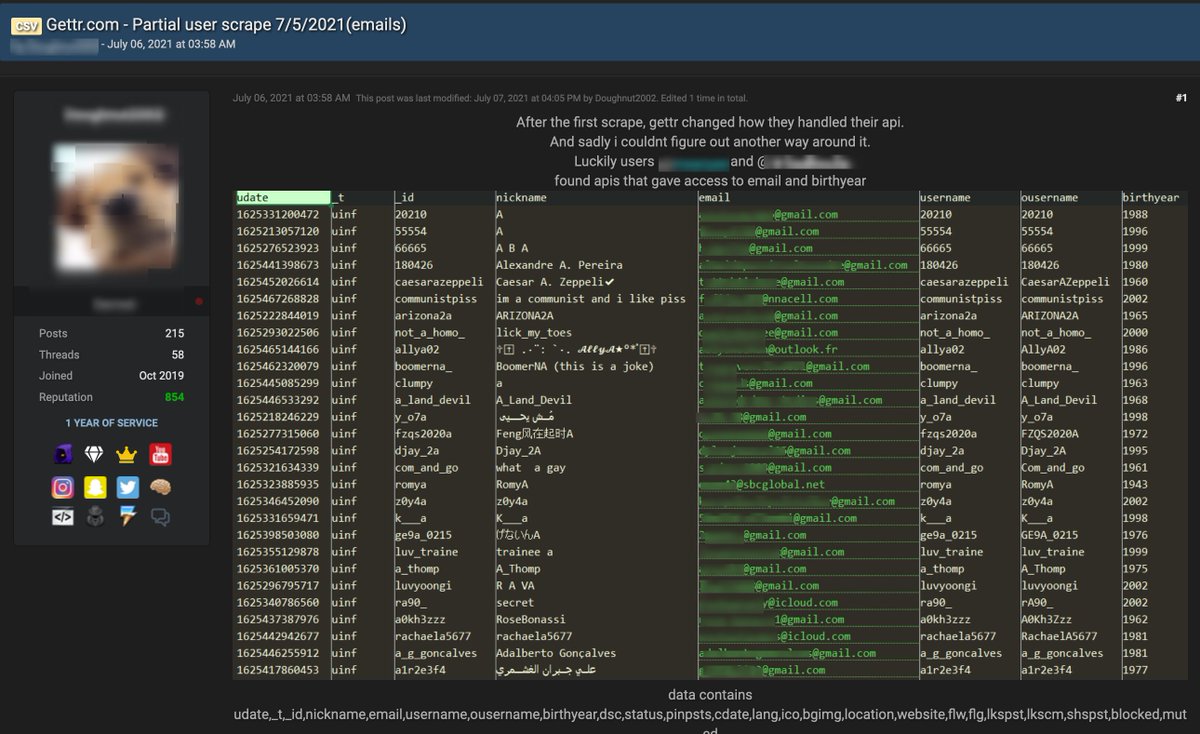This screenshot has width=1200, height=734.
Task: Click the yellow csv tag icon
Action: coord(26,25)
